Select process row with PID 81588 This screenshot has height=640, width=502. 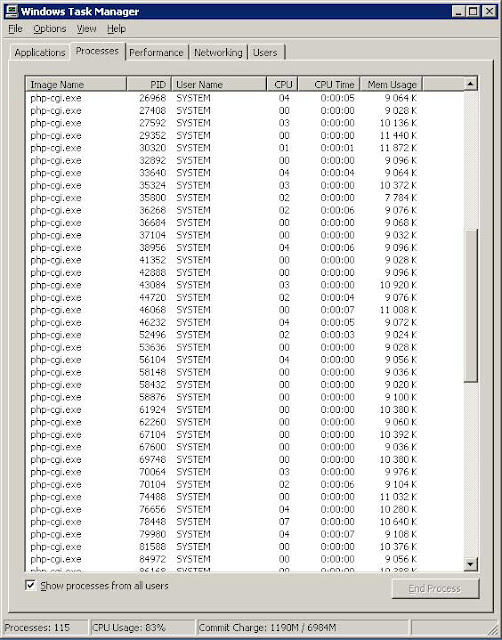coord(245,547)
